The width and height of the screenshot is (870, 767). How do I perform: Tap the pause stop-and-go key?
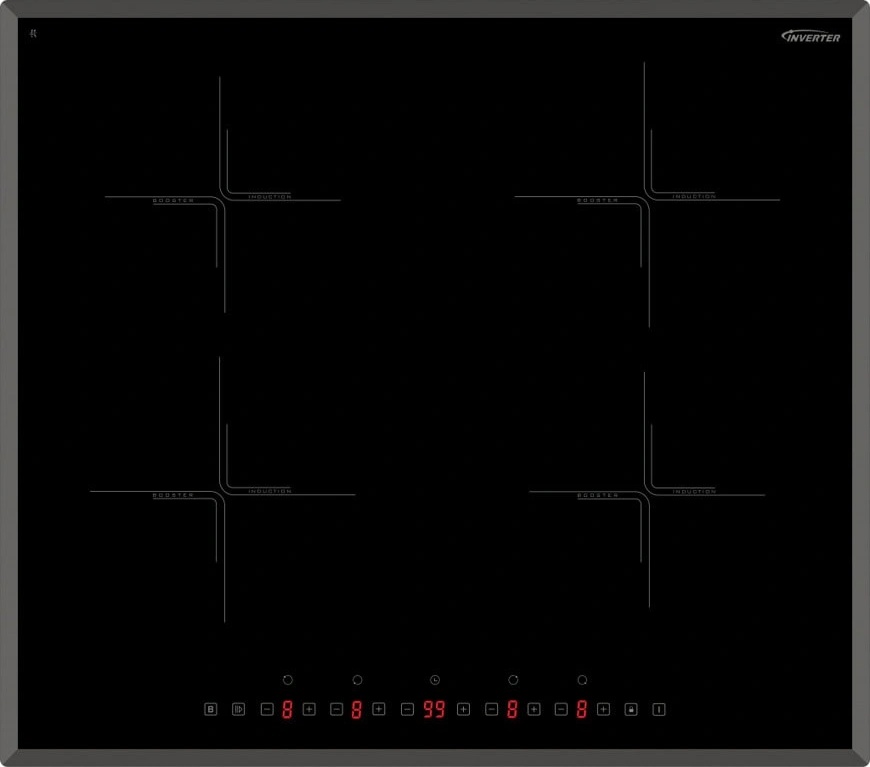pos(239,709)
